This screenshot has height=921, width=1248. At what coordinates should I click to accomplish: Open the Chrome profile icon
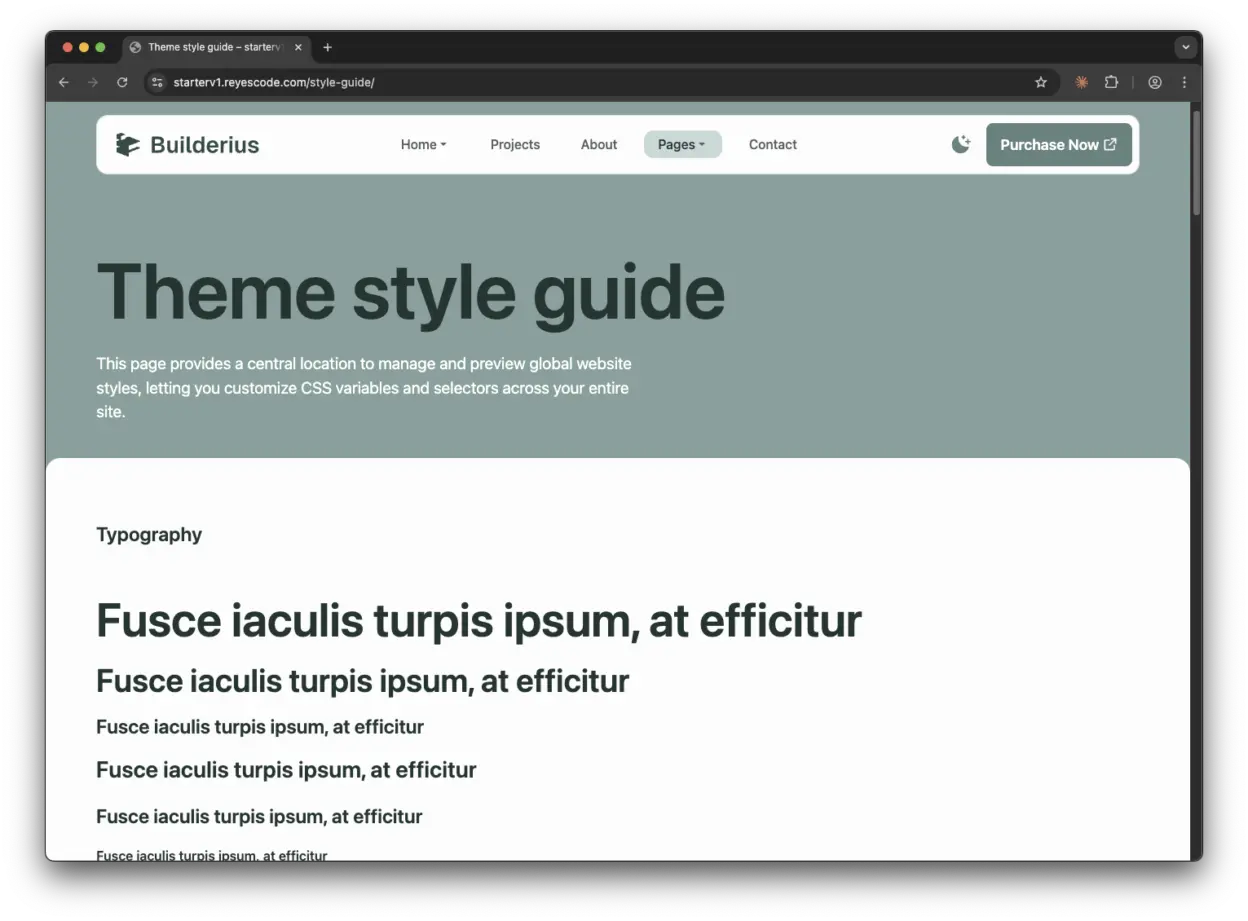tap(1155, 83)
